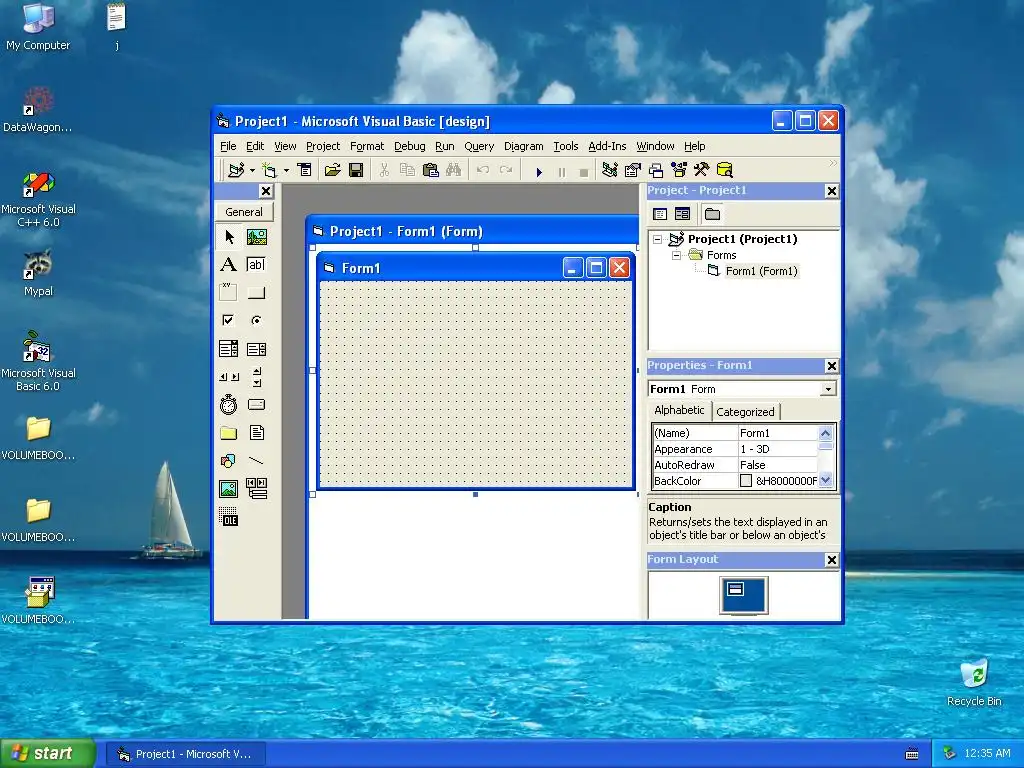Viewport: 1024px width, 768px height.
Task: Select the OptionButton control tool
Action: pos(257,320)
